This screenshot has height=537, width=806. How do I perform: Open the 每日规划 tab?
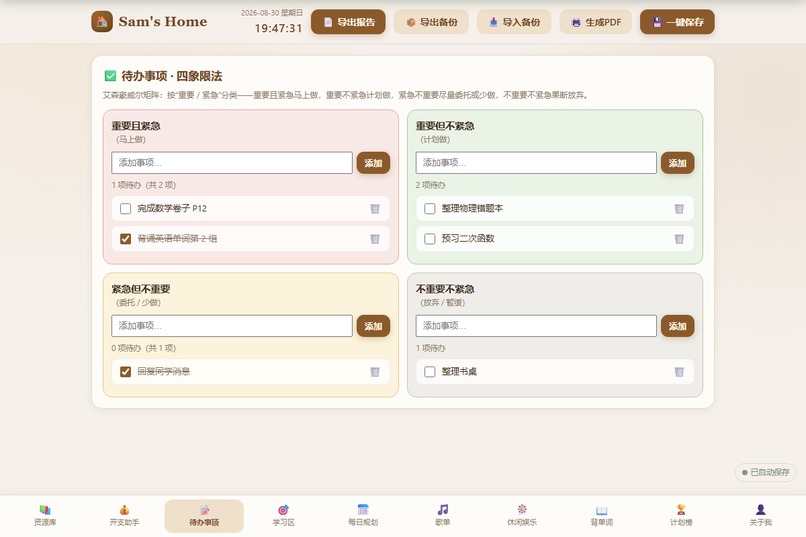363,516
